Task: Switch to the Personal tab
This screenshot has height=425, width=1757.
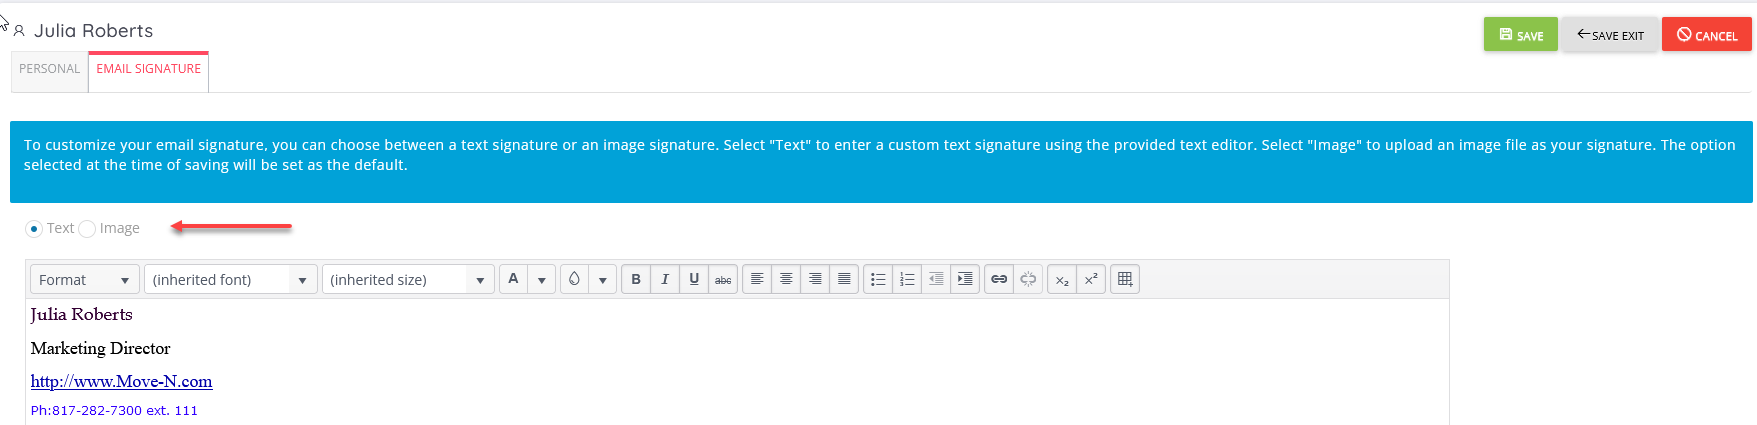Action: tap(49, 69)
